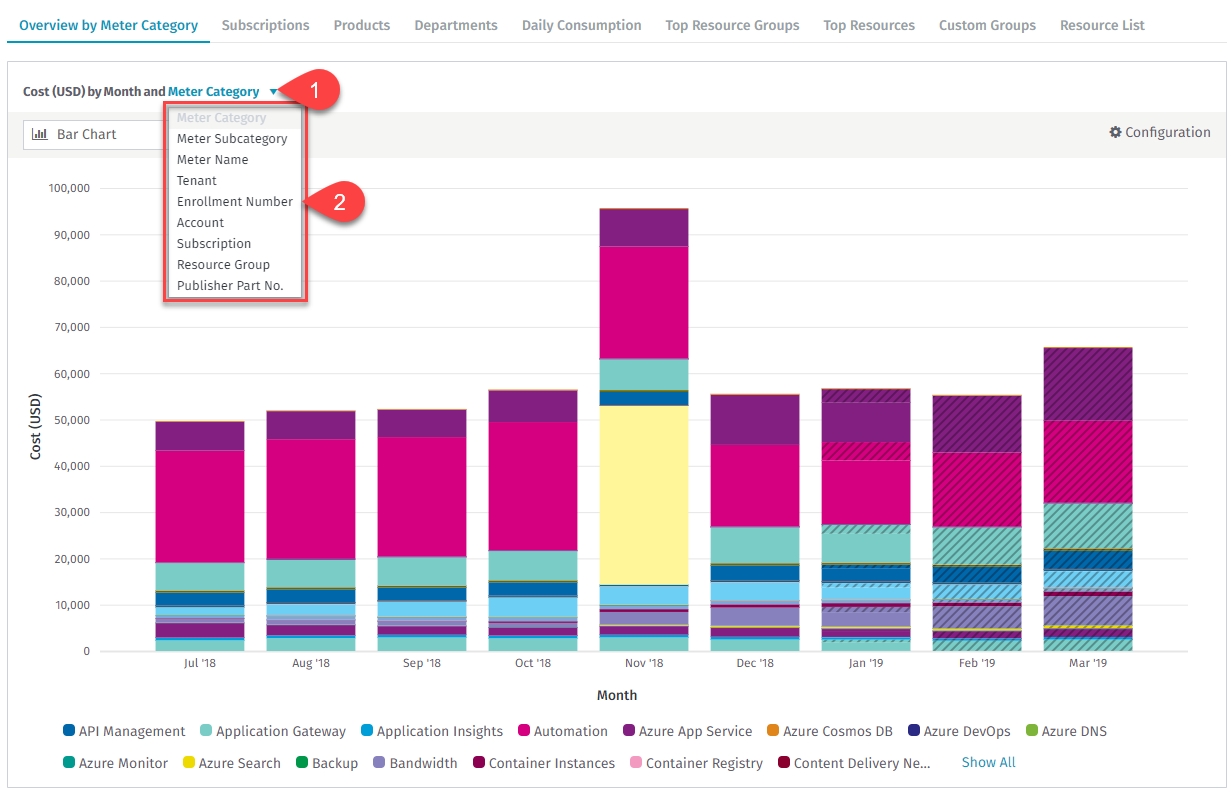Choose Meter Subcategory in the dropdown list

tap(232, 139)
